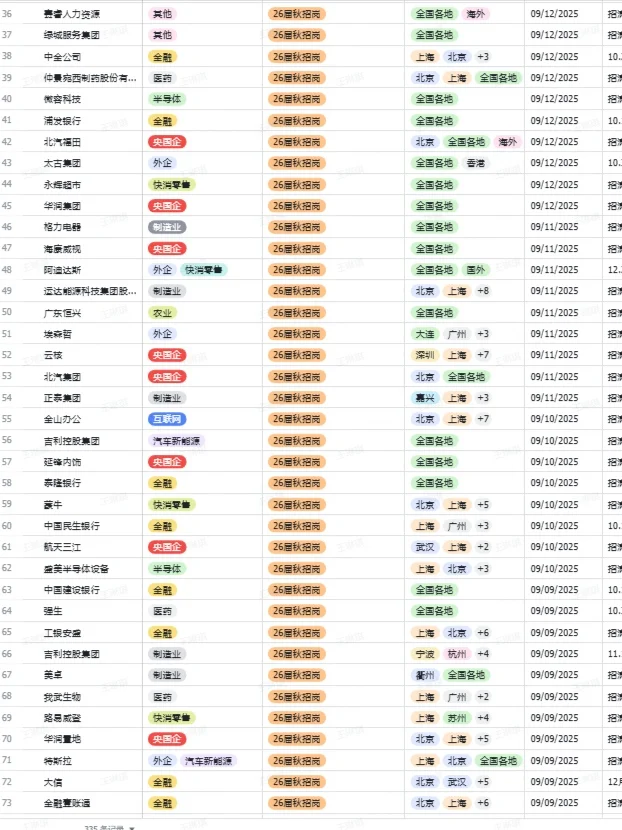Expand the +5 locations in 蒙牛 row

[483, 505]
